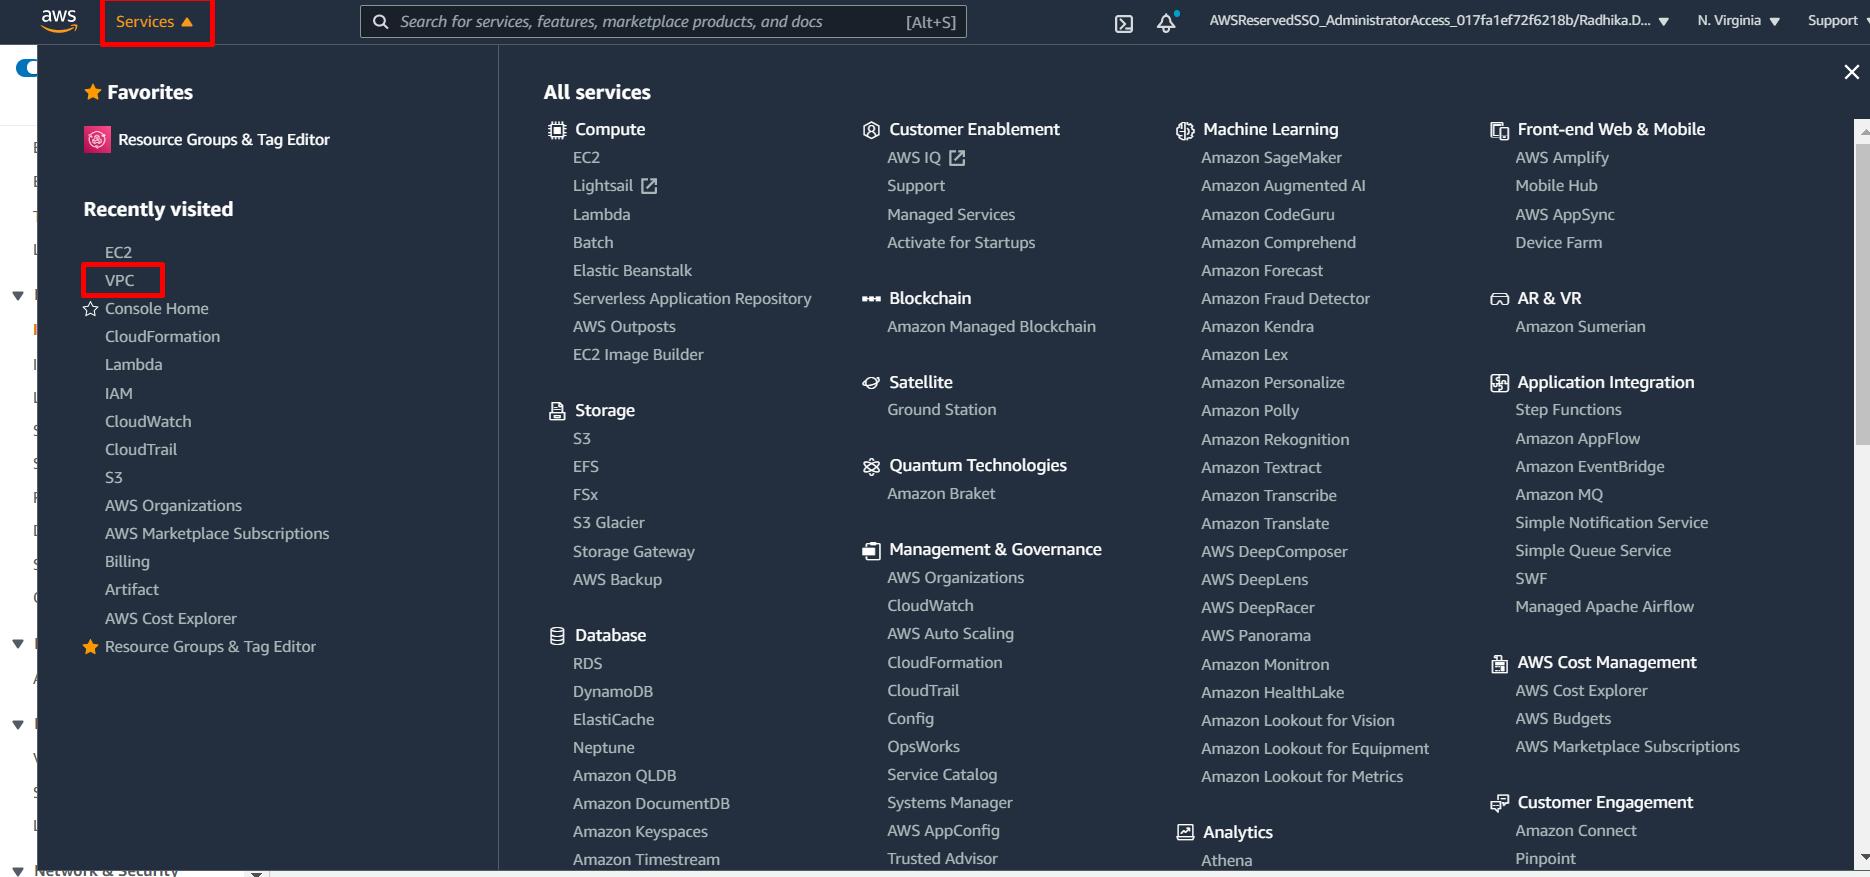Image resolution: width=1870 pixels, height=877 pixels.
Task: Click the search magnifier icon
Action: (x=380, y=22)
